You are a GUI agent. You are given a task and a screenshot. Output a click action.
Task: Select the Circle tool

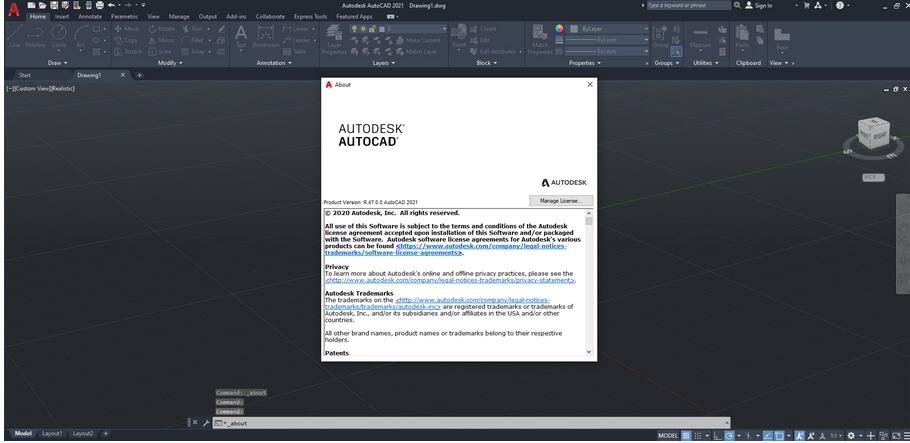coord(59,37)
